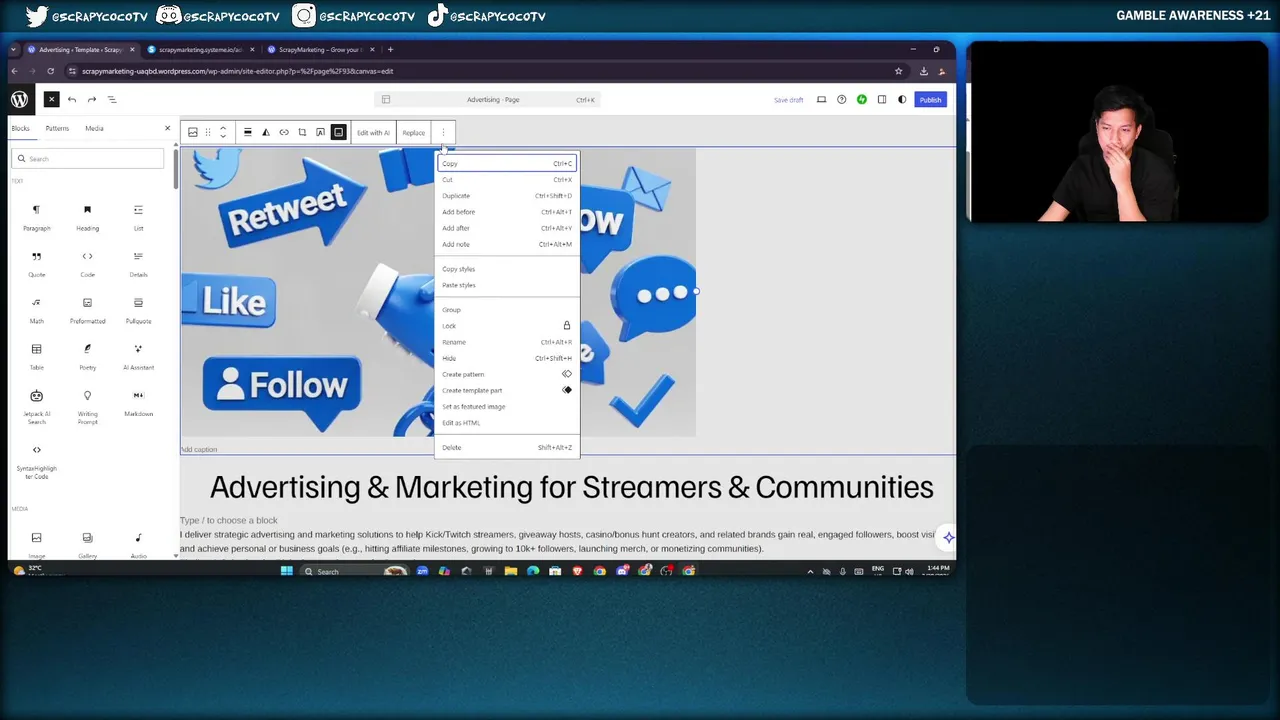Image resolution: width=1280 pixels, height=720 pixels.
Task: Insert a Details block
Action: (x=138, y=264)
